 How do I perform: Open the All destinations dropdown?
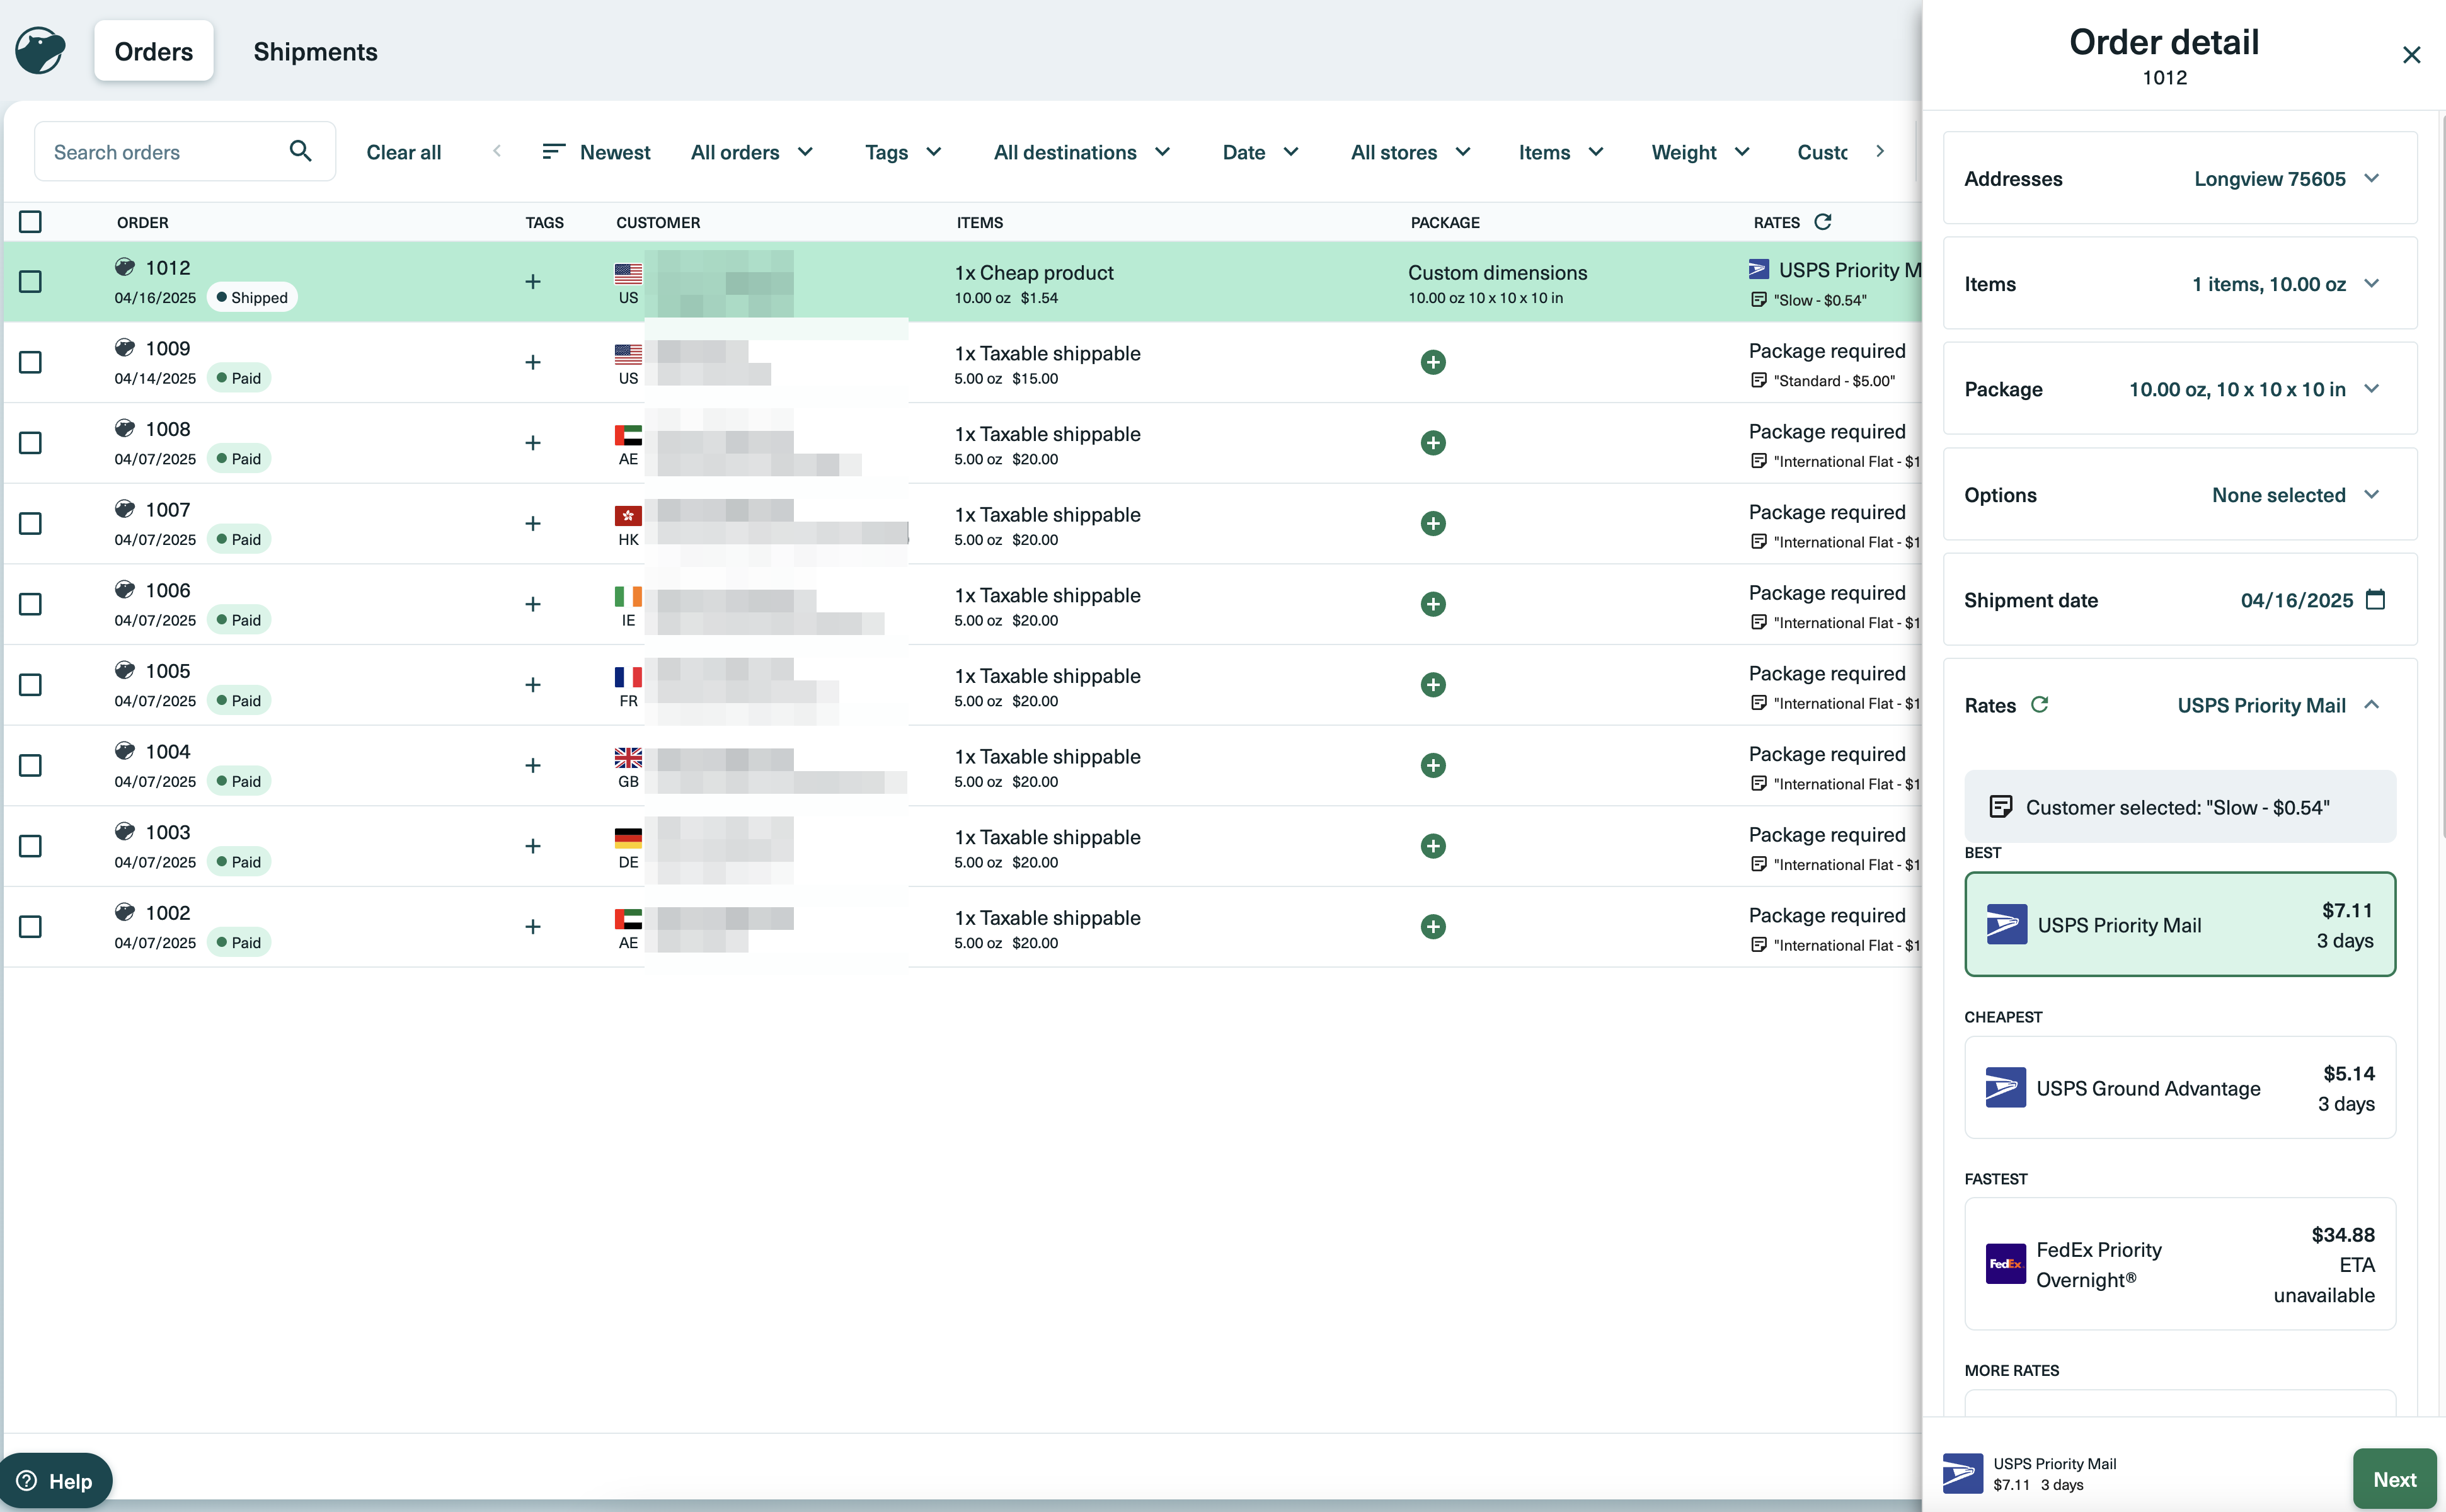(1082, 152)
